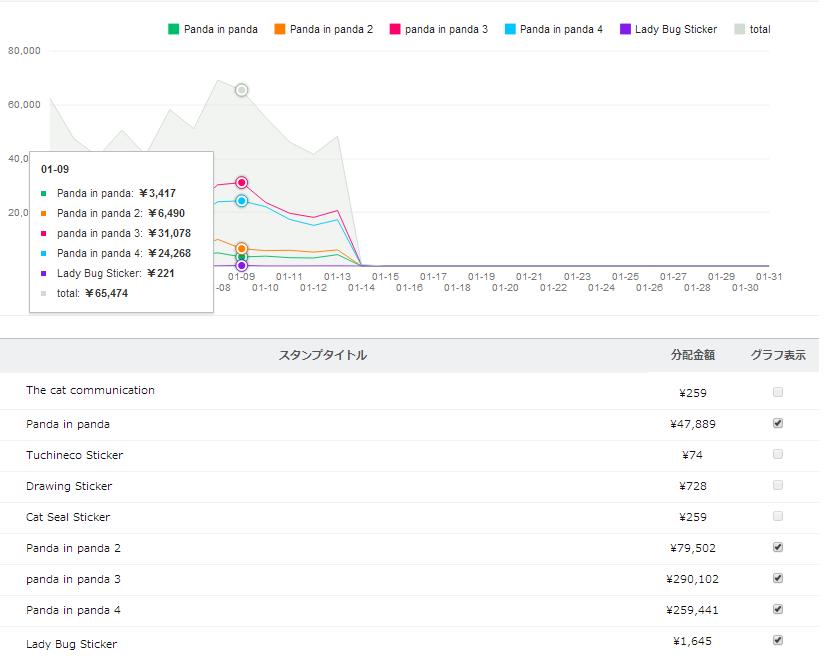
Task: Click the orange Panda in panda 2 data point
Action: tap(242, 248)
